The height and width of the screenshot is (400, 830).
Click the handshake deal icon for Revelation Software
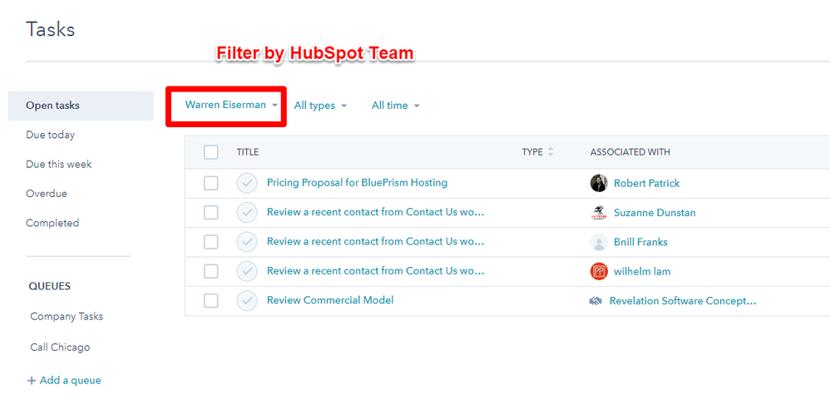[x=596, y=301]
